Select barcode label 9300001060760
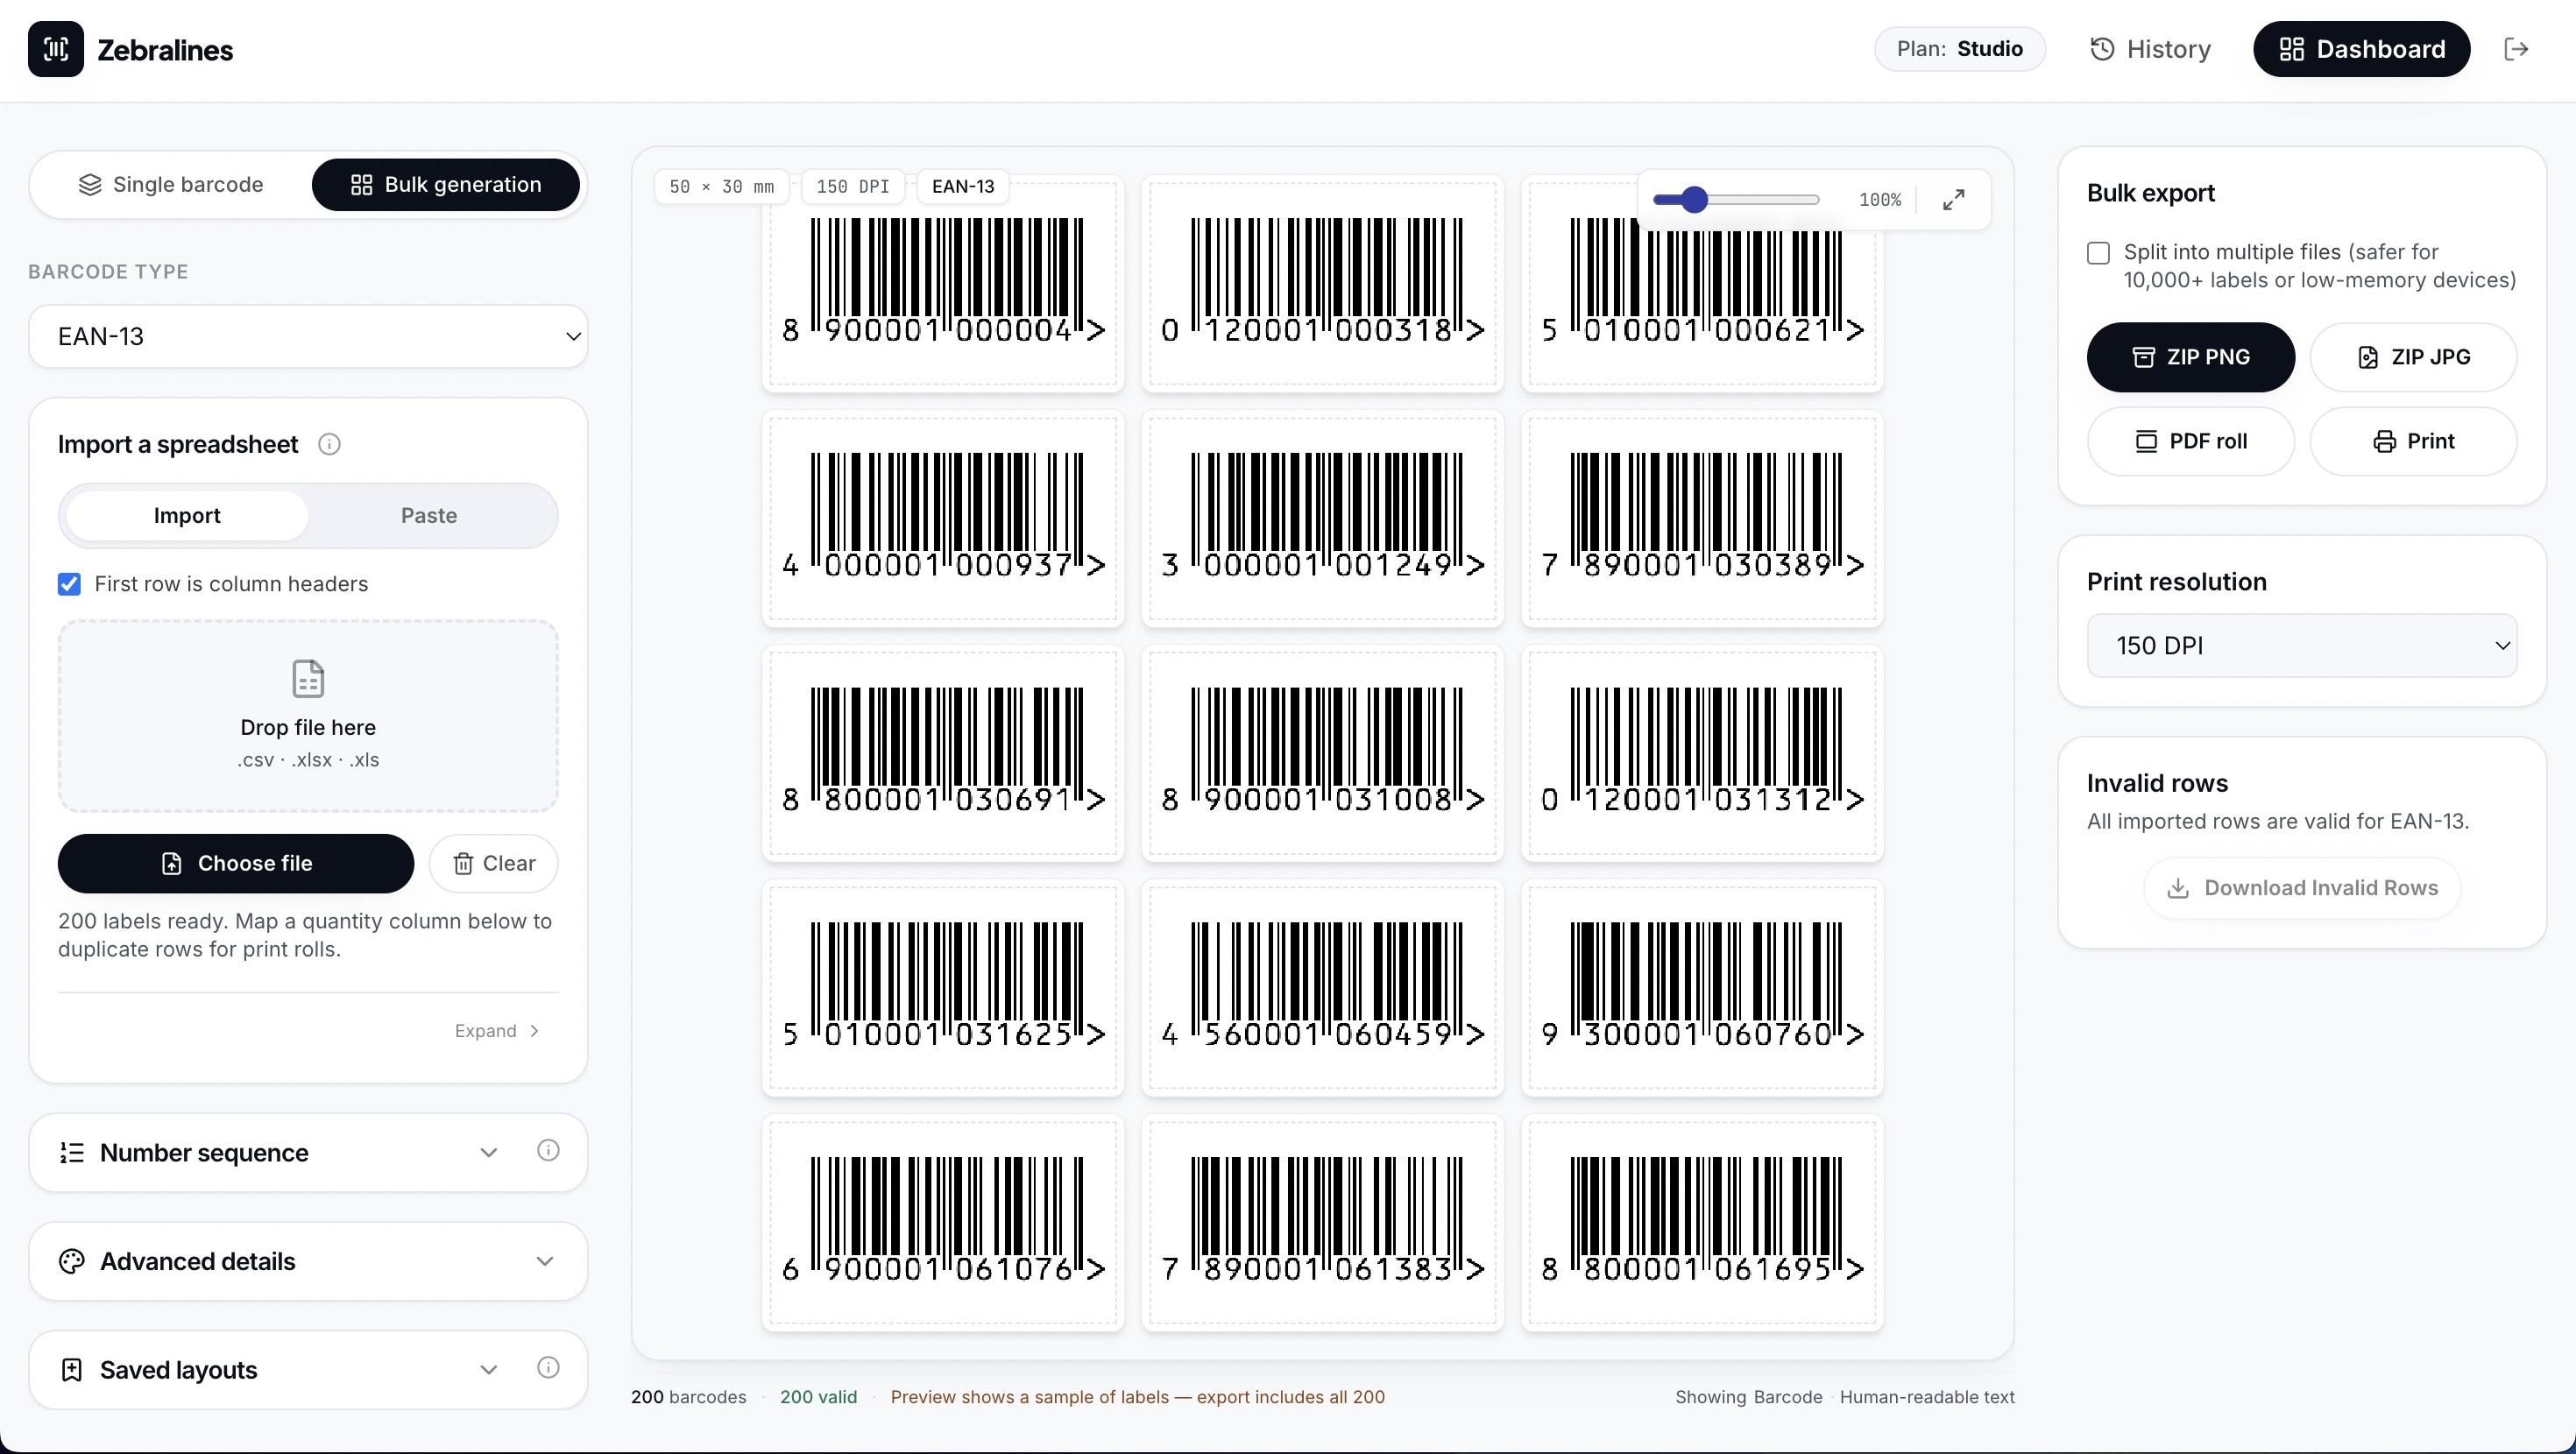Viewport: 2576px width, 1454px height. point(1702,988)
